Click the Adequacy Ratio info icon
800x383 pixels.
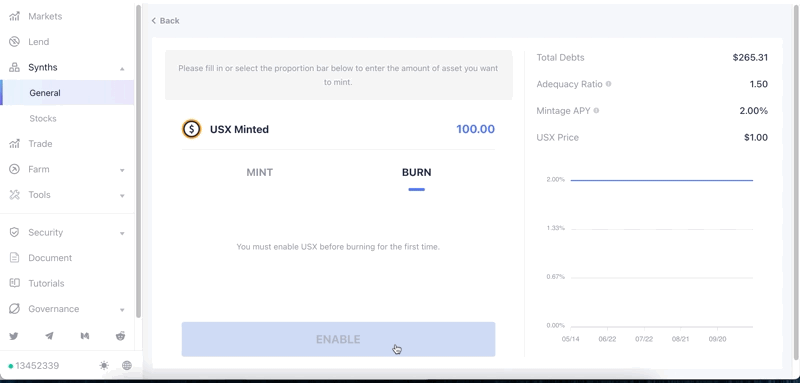(608, 84)
